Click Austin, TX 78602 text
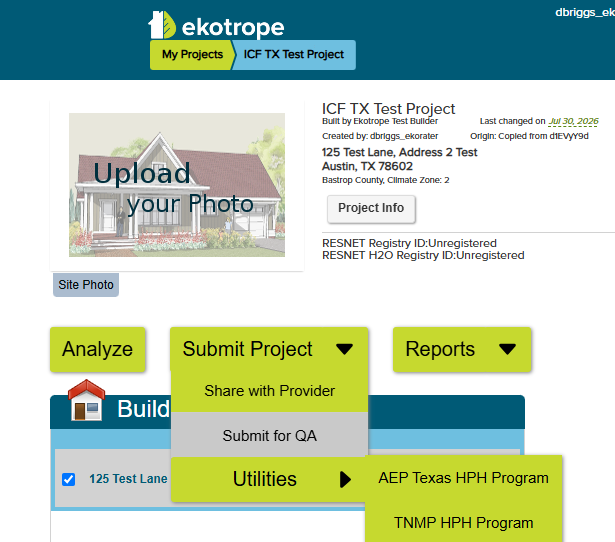The image size is (615, 542). point(367,166)
